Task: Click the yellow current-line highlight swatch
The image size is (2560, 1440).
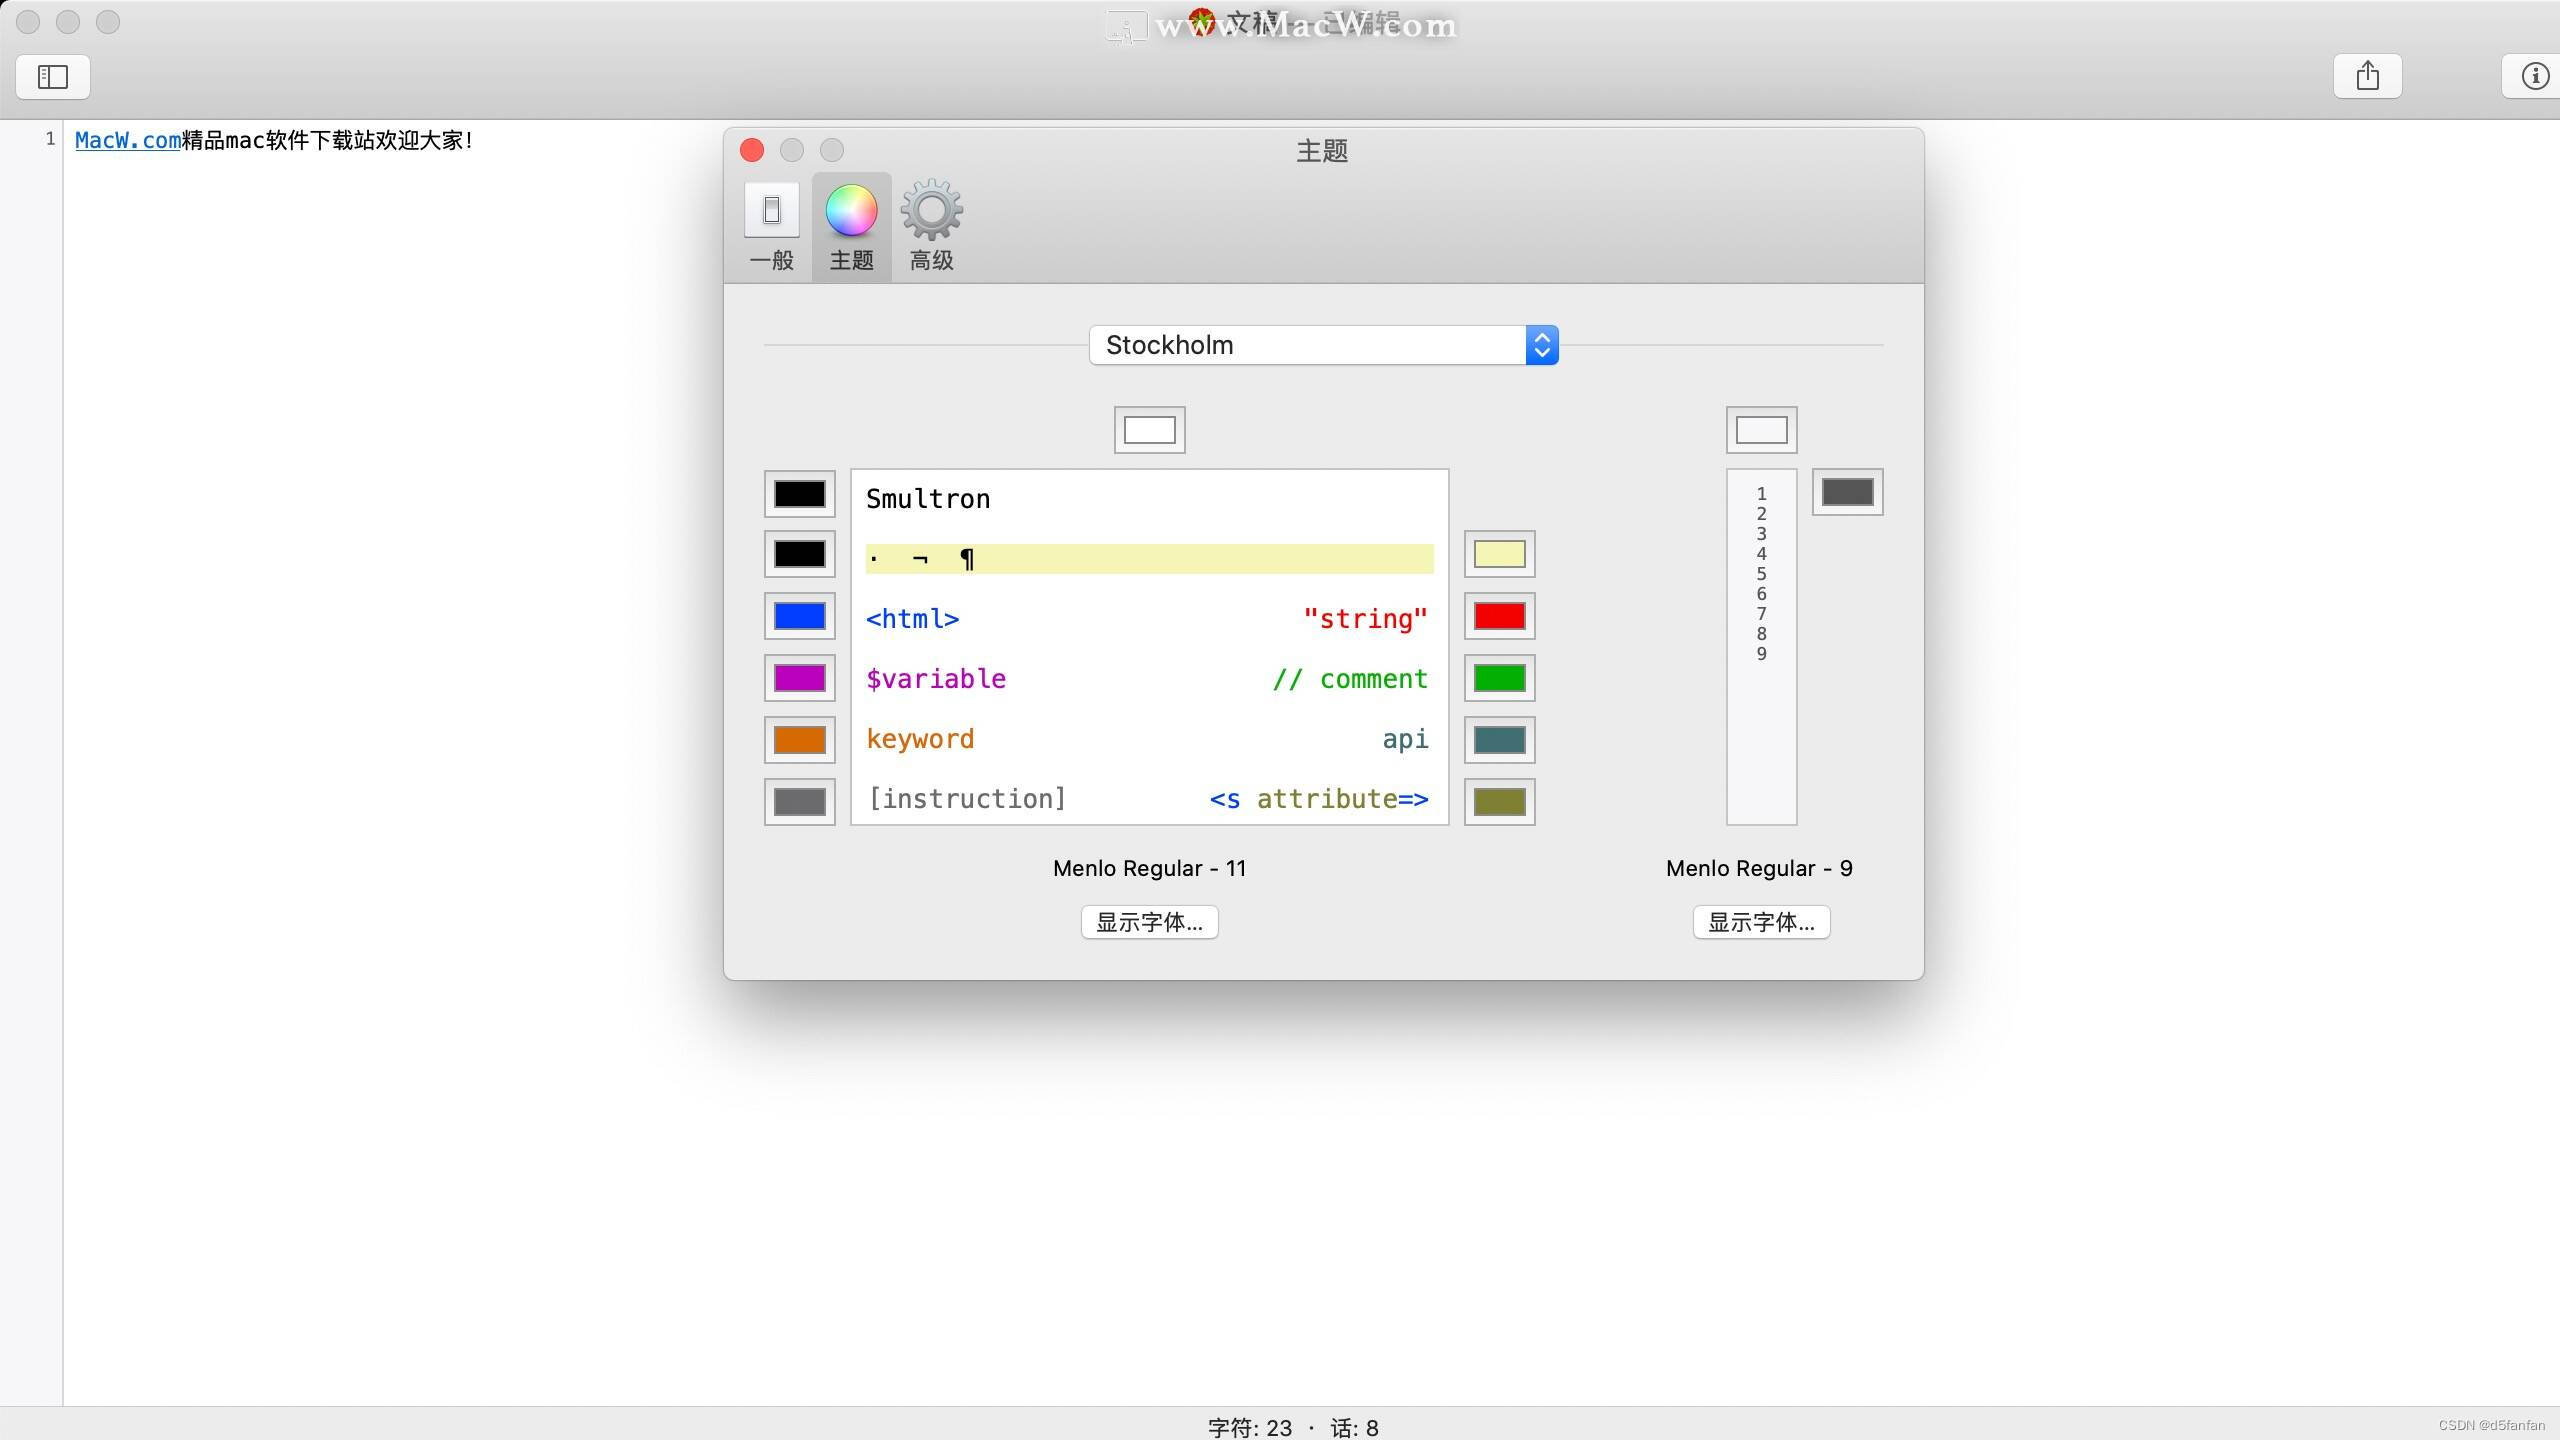Action: (x=1499, y=554)
